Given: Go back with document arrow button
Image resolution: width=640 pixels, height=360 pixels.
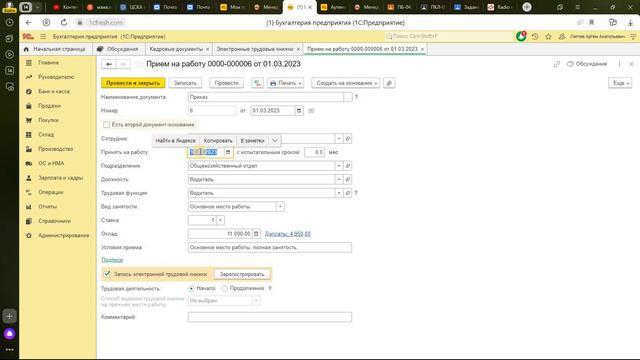Looking at the screenshot, I should coord(109,64).
